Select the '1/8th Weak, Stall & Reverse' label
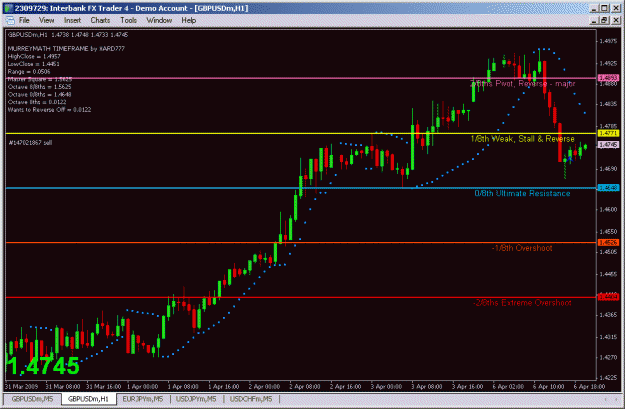Image resolution: width=625 pixels, height=409 pixels. 523,139
